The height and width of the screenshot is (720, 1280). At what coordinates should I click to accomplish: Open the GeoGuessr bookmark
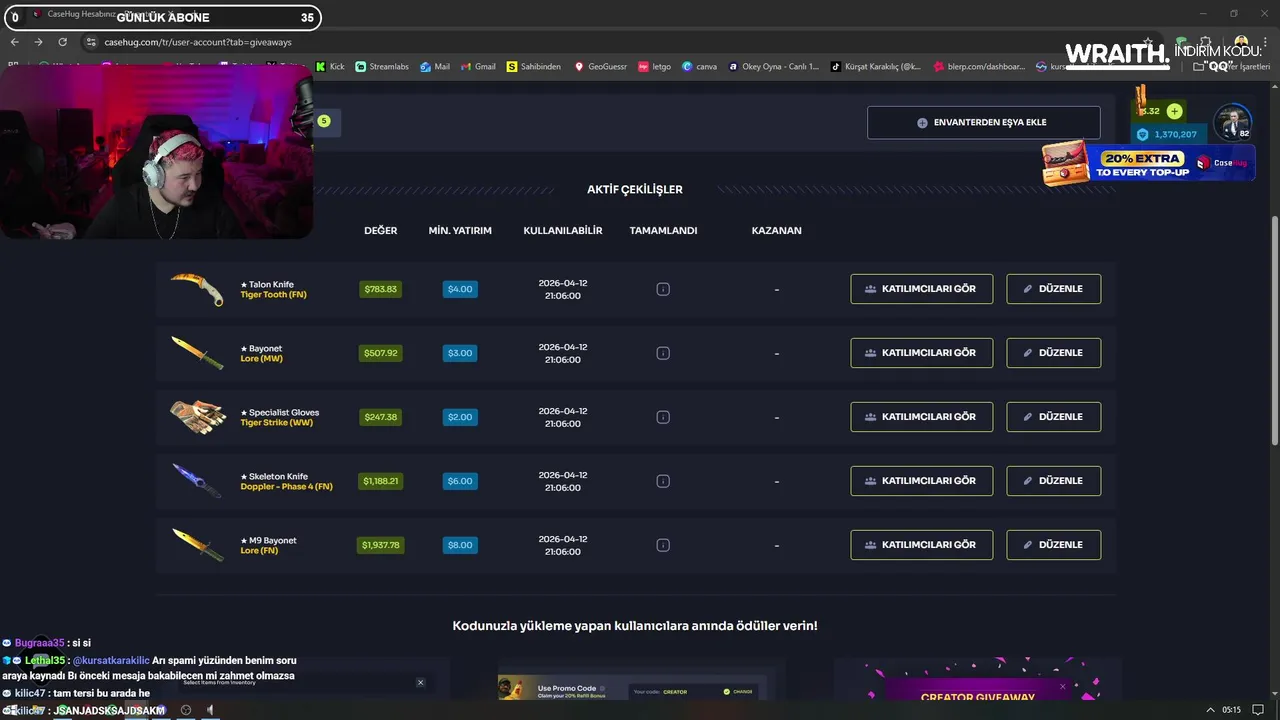(x=600, y=66)
